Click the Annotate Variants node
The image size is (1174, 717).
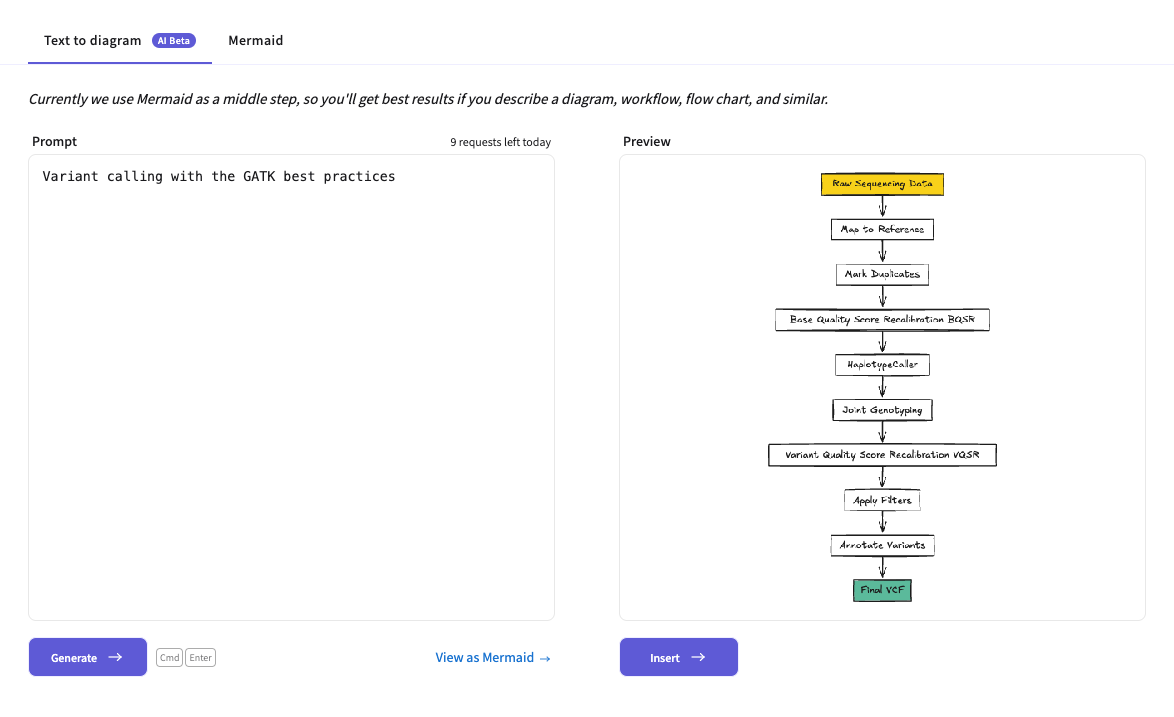tap(882, 545)
